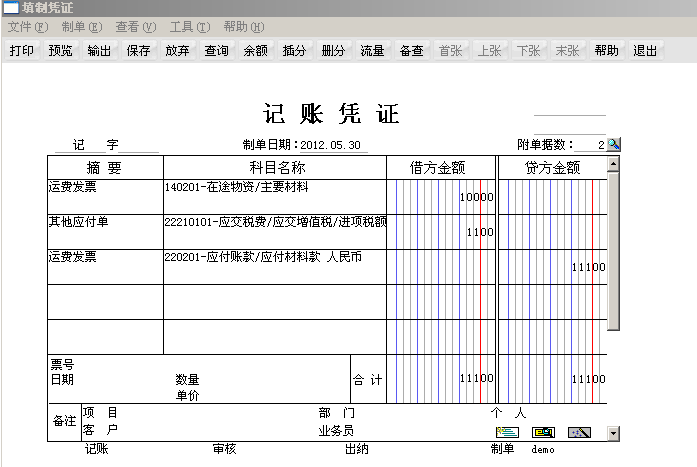Click 预览 in the toolbar
This screenshot has width=697, height=467.
(x=61, y=51)
